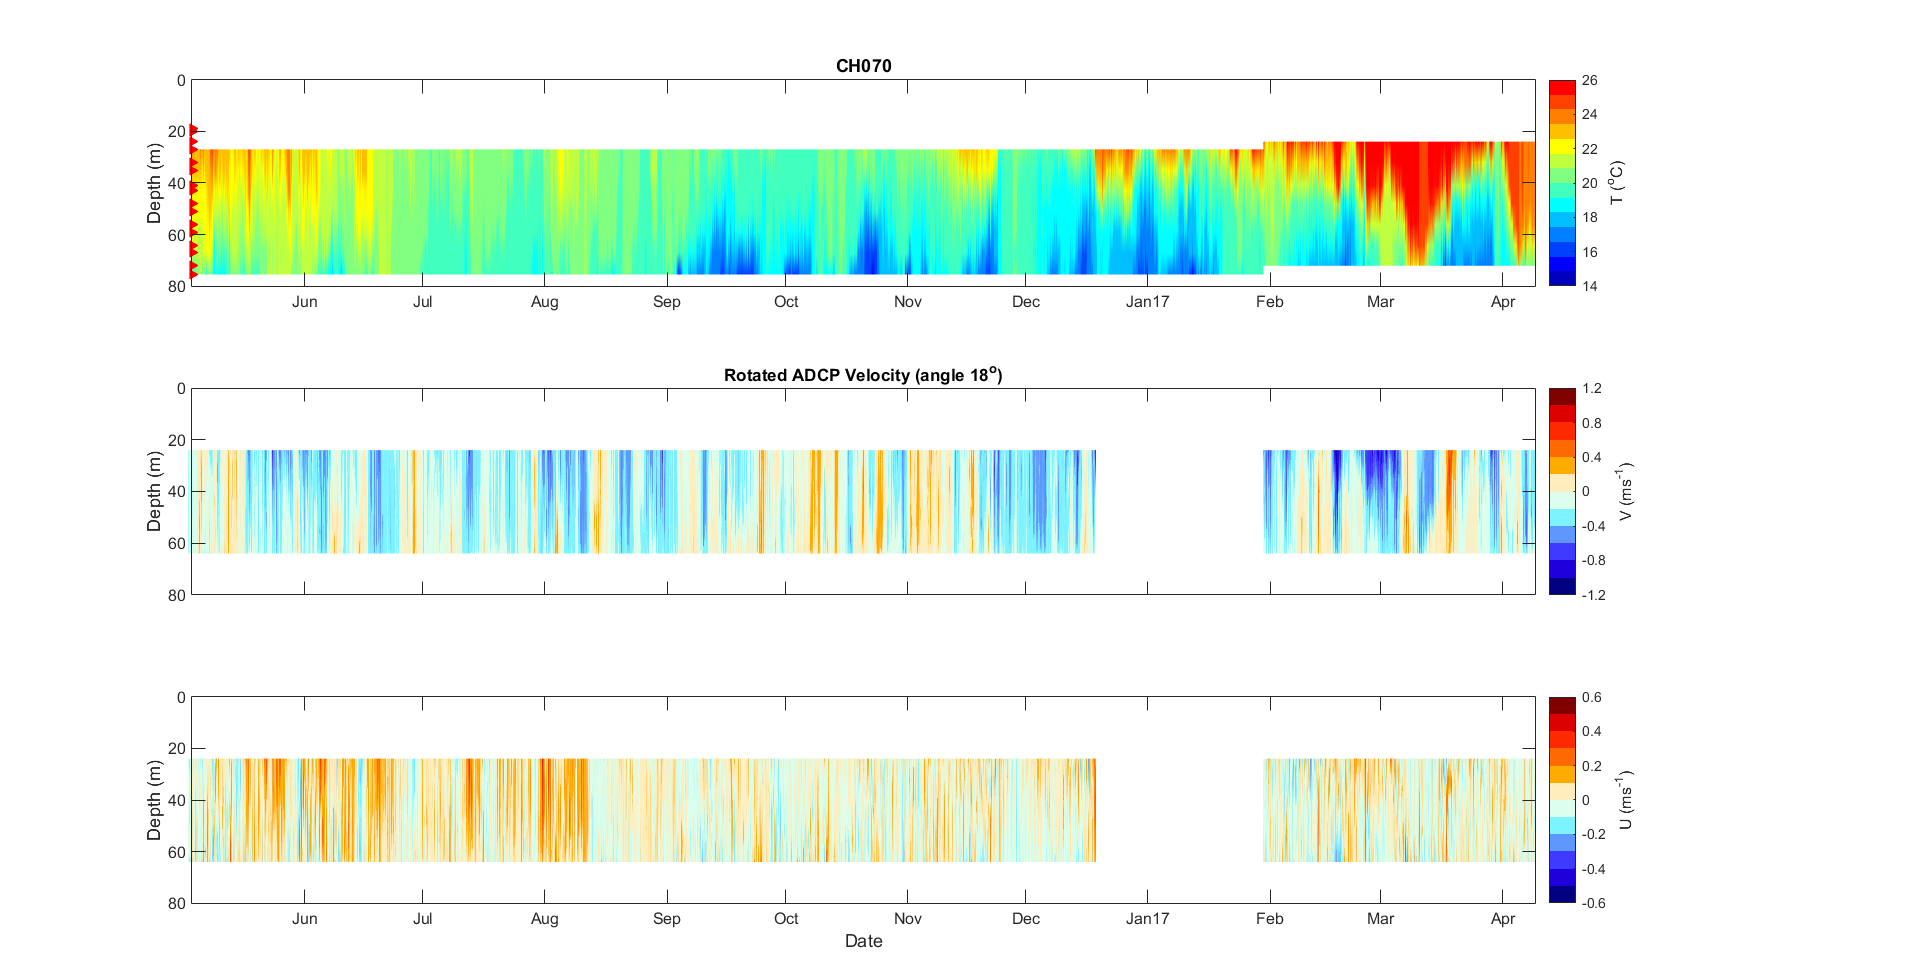This screenshot has height=964, width=1920.
Task: Select the CH070 plot title
Action: click(x=863, y=66)
